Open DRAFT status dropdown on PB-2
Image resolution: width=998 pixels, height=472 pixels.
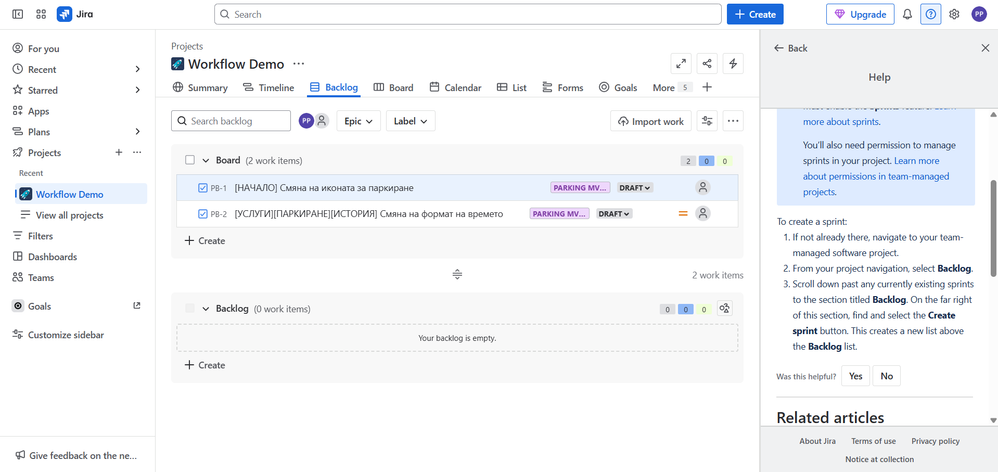[614, 214]
